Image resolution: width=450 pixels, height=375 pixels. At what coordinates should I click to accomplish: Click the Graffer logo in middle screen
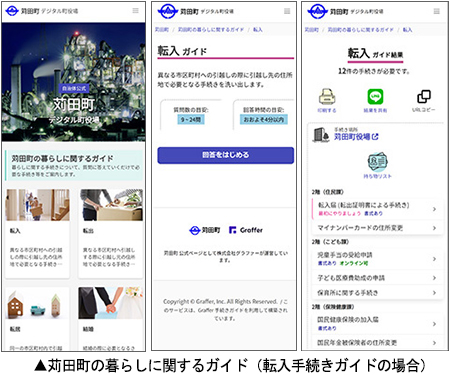(246, 230)
